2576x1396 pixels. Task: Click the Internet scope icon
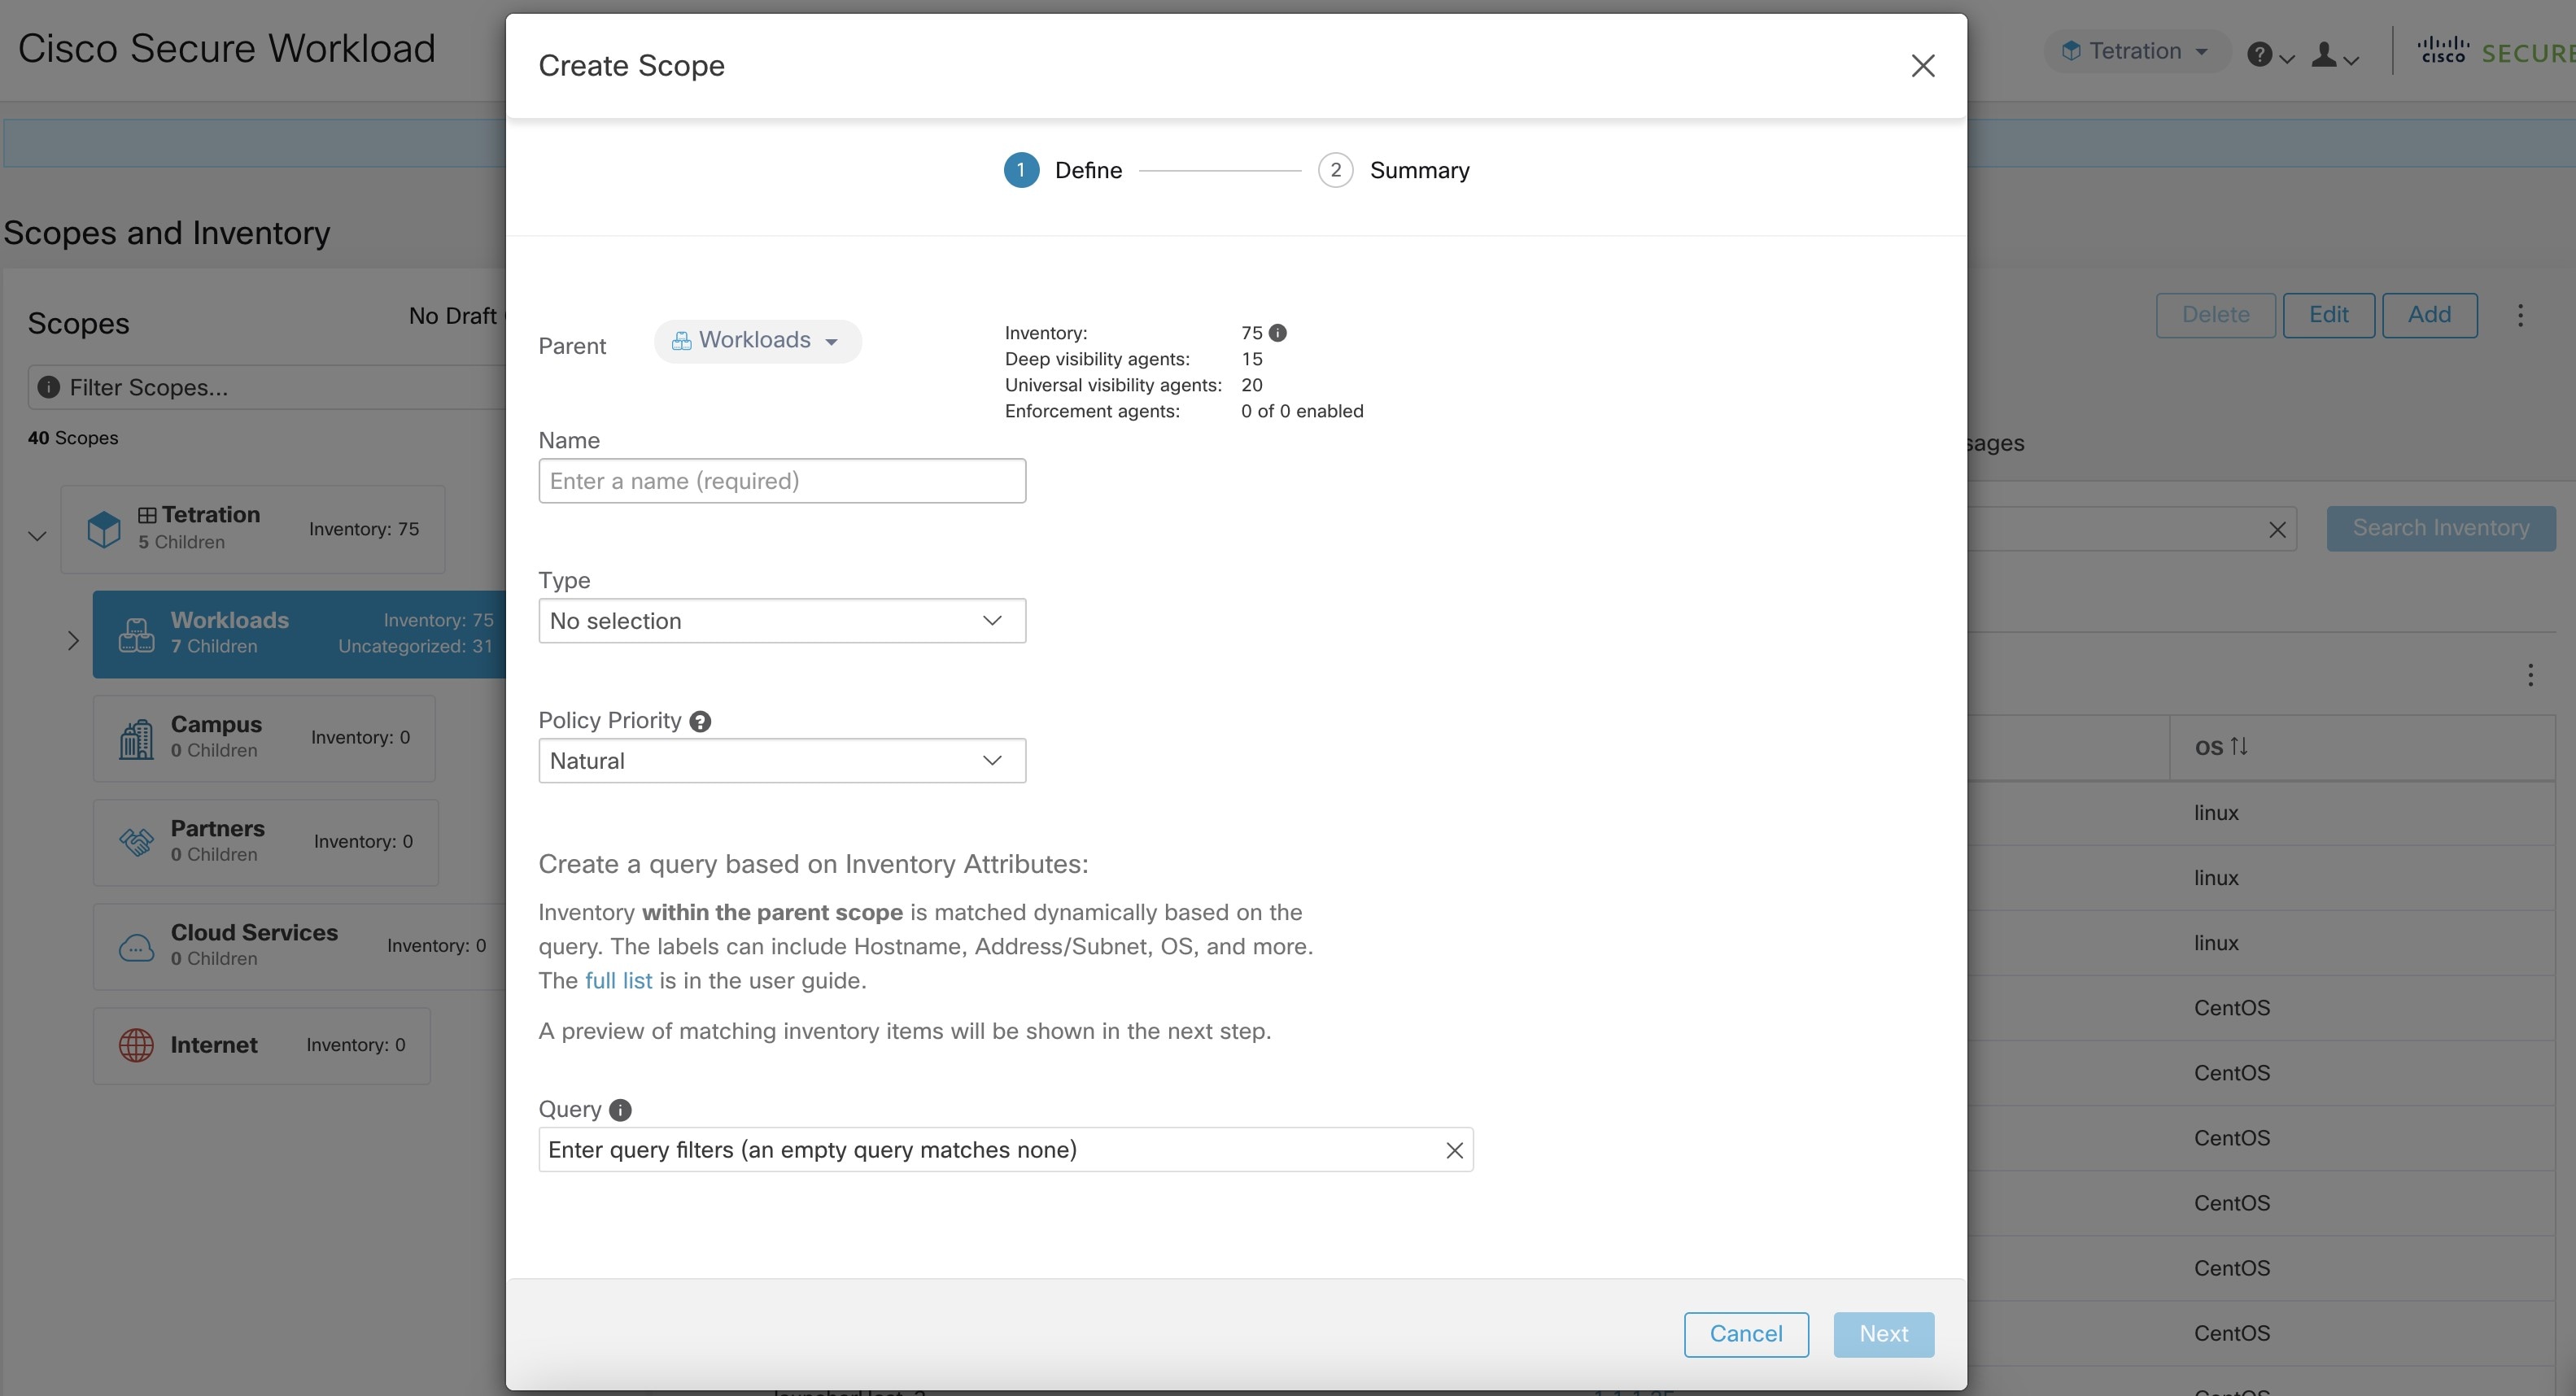click(x=136, y=1045)
